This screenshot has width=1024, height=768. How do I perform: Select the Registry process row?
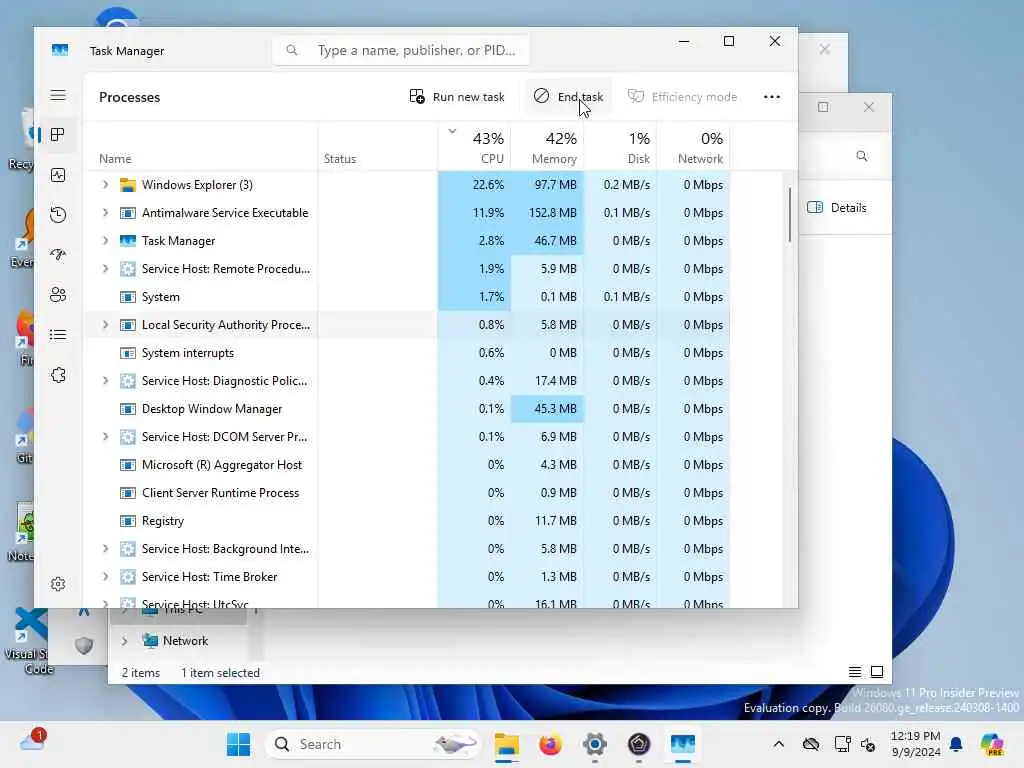pyautogui.click(x=408, y=521)
